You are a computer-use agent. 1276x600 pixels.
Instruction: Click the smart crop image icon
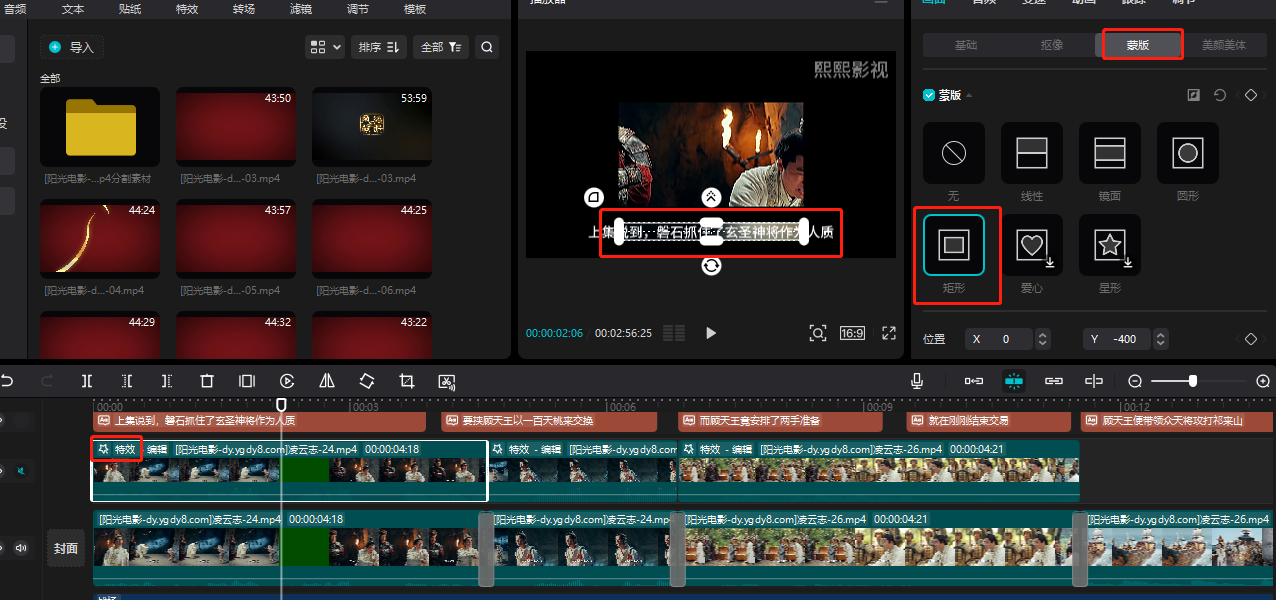447,381
